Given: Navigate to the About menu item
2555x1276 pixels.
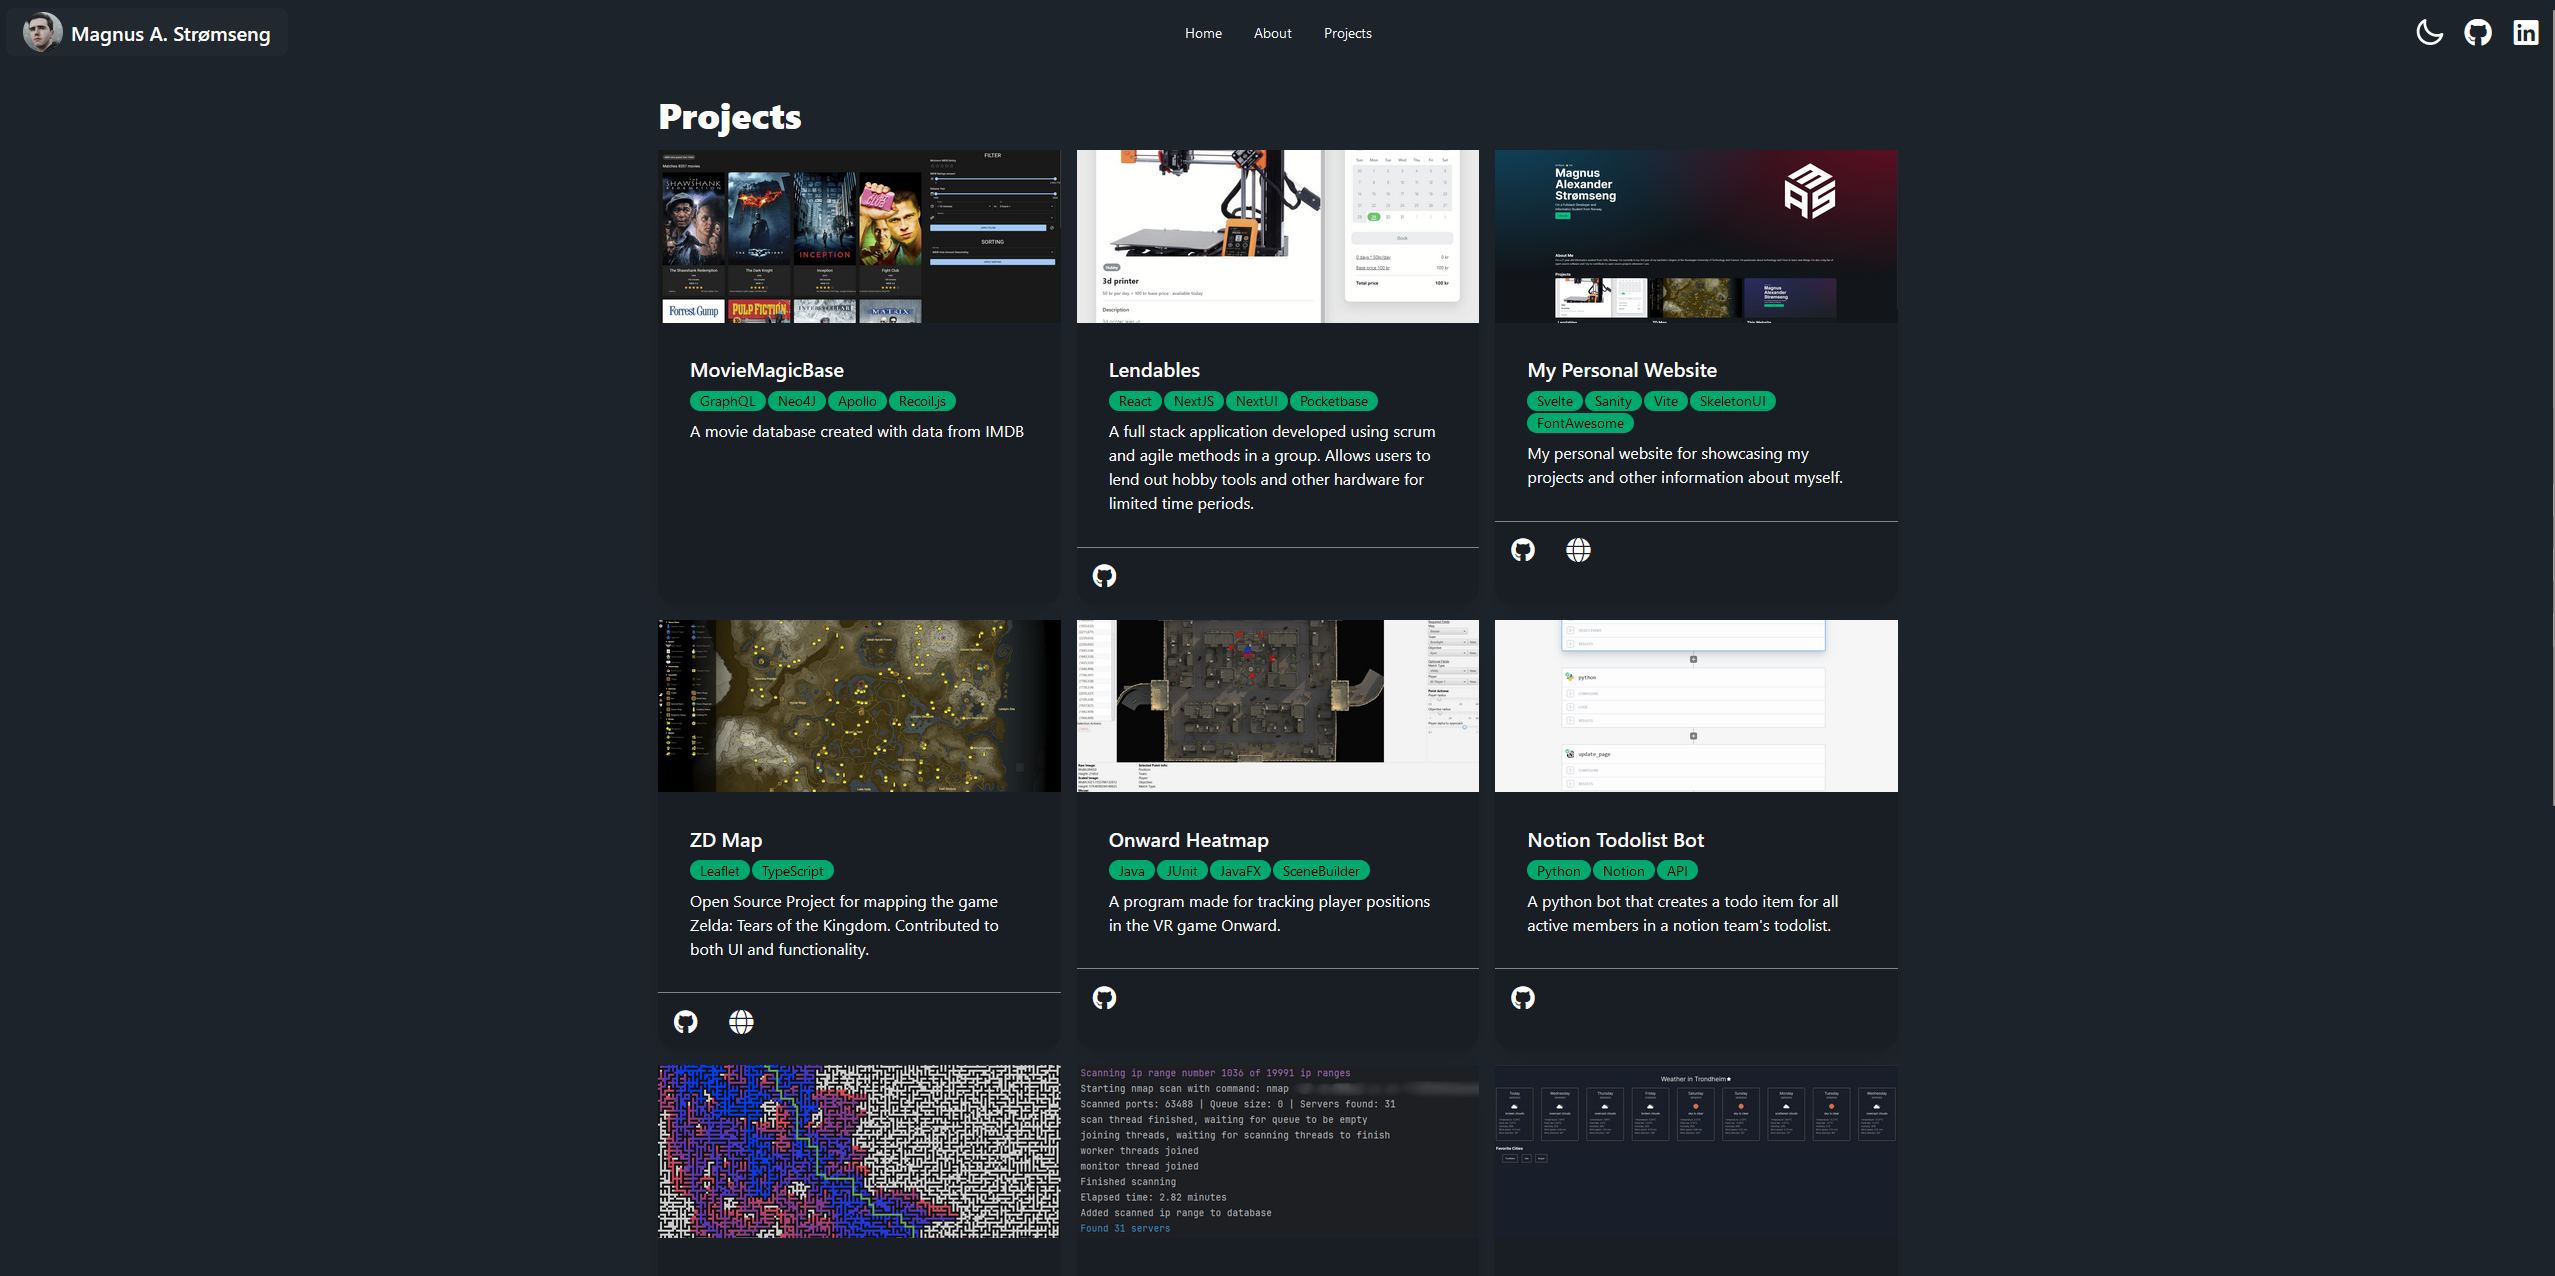Looking at the screenshot, I should coord(1273,33).
